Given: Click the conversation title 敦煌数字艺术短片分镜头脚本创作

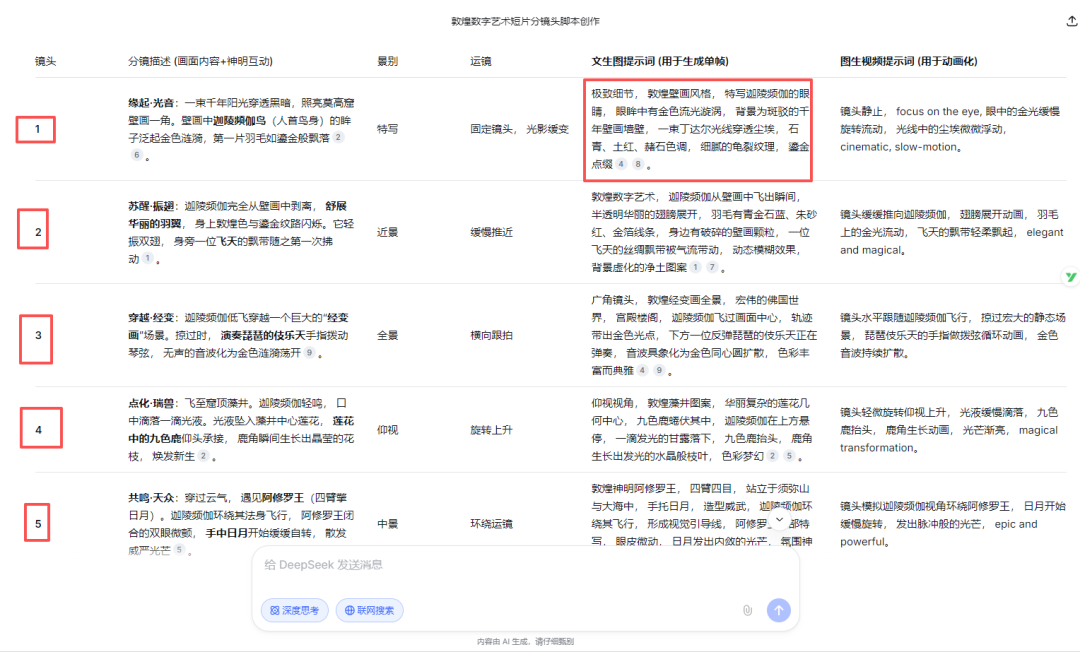Looking at the screenshot, I should pyautogui.click(x=539, y=21).
